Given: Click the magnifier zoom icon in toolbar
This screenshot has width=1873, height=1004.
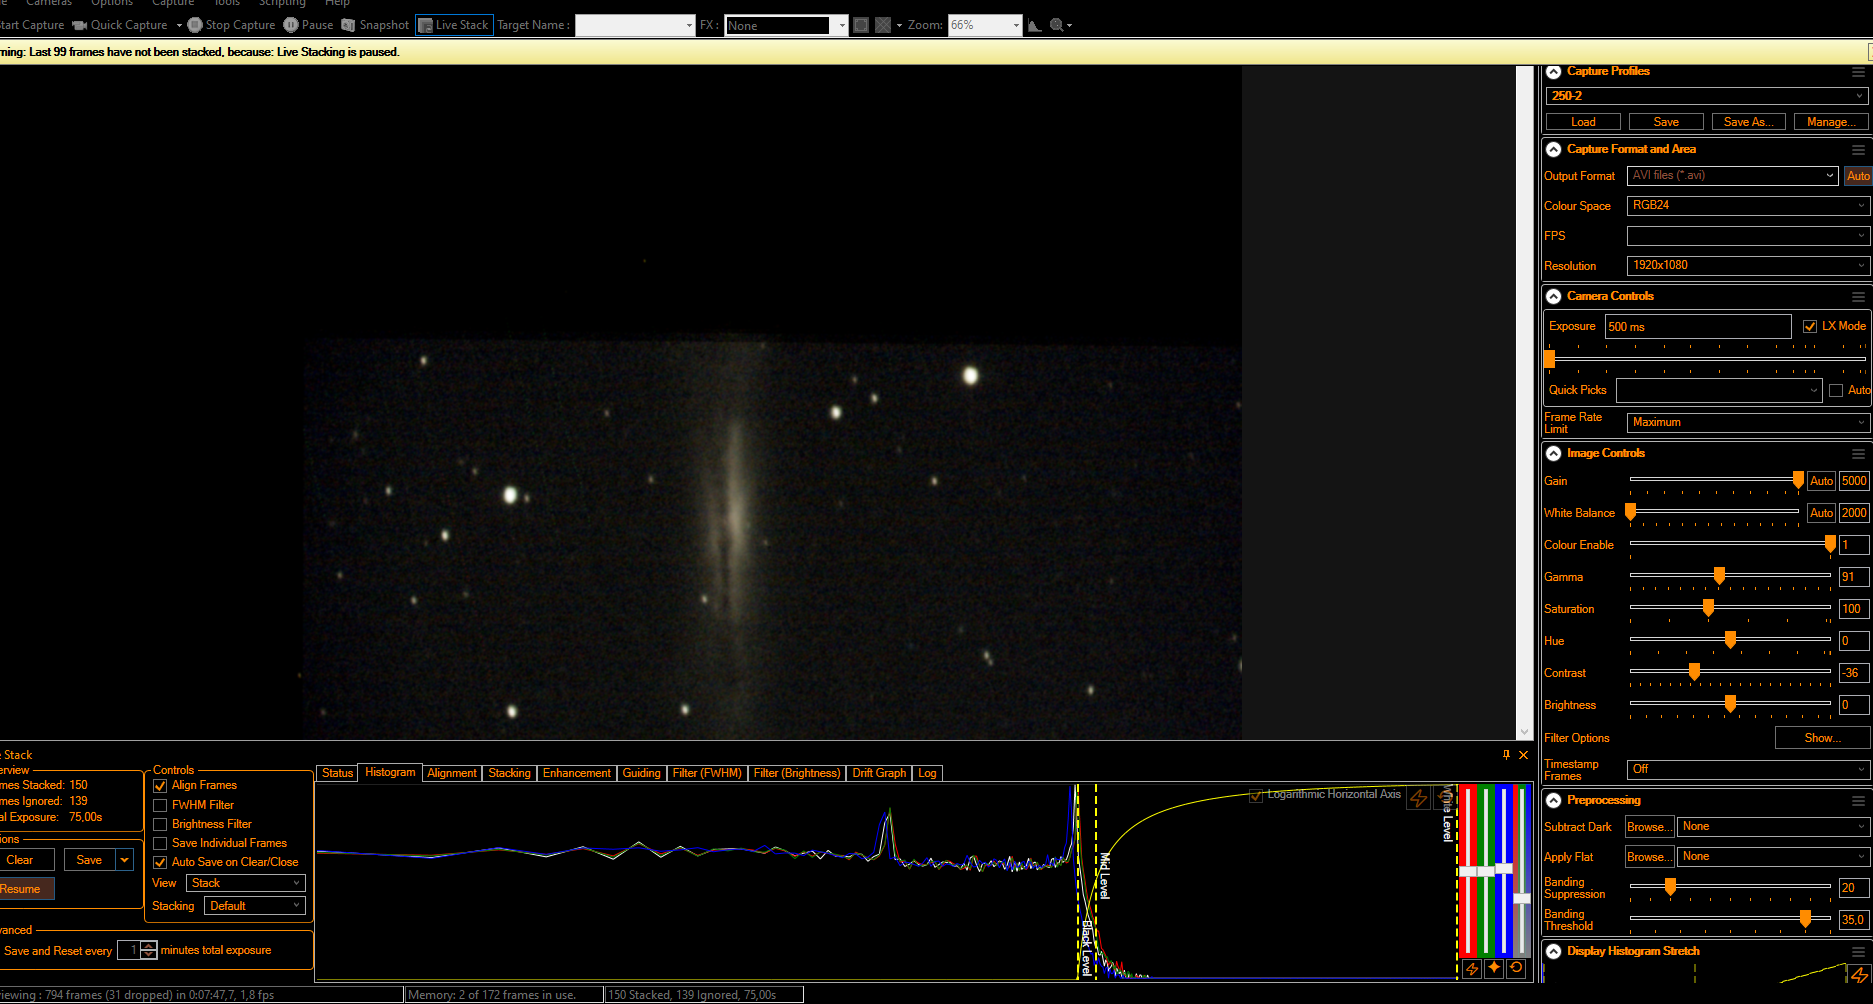Looking at the screenshot, I should pyautogui.click(x=1056, y=25).
